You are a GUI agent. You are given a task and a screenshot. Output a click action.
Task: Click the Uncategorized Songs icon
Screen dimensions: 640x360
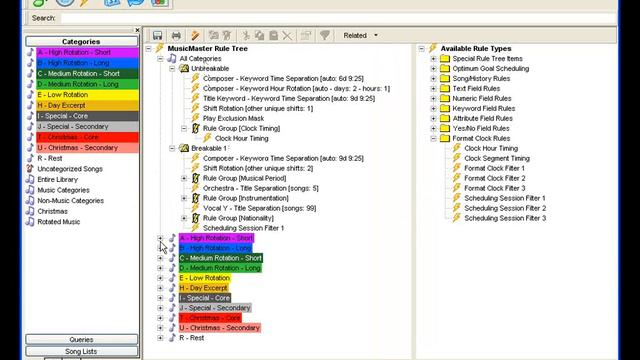pyautogui.click(x=30, y=169)
